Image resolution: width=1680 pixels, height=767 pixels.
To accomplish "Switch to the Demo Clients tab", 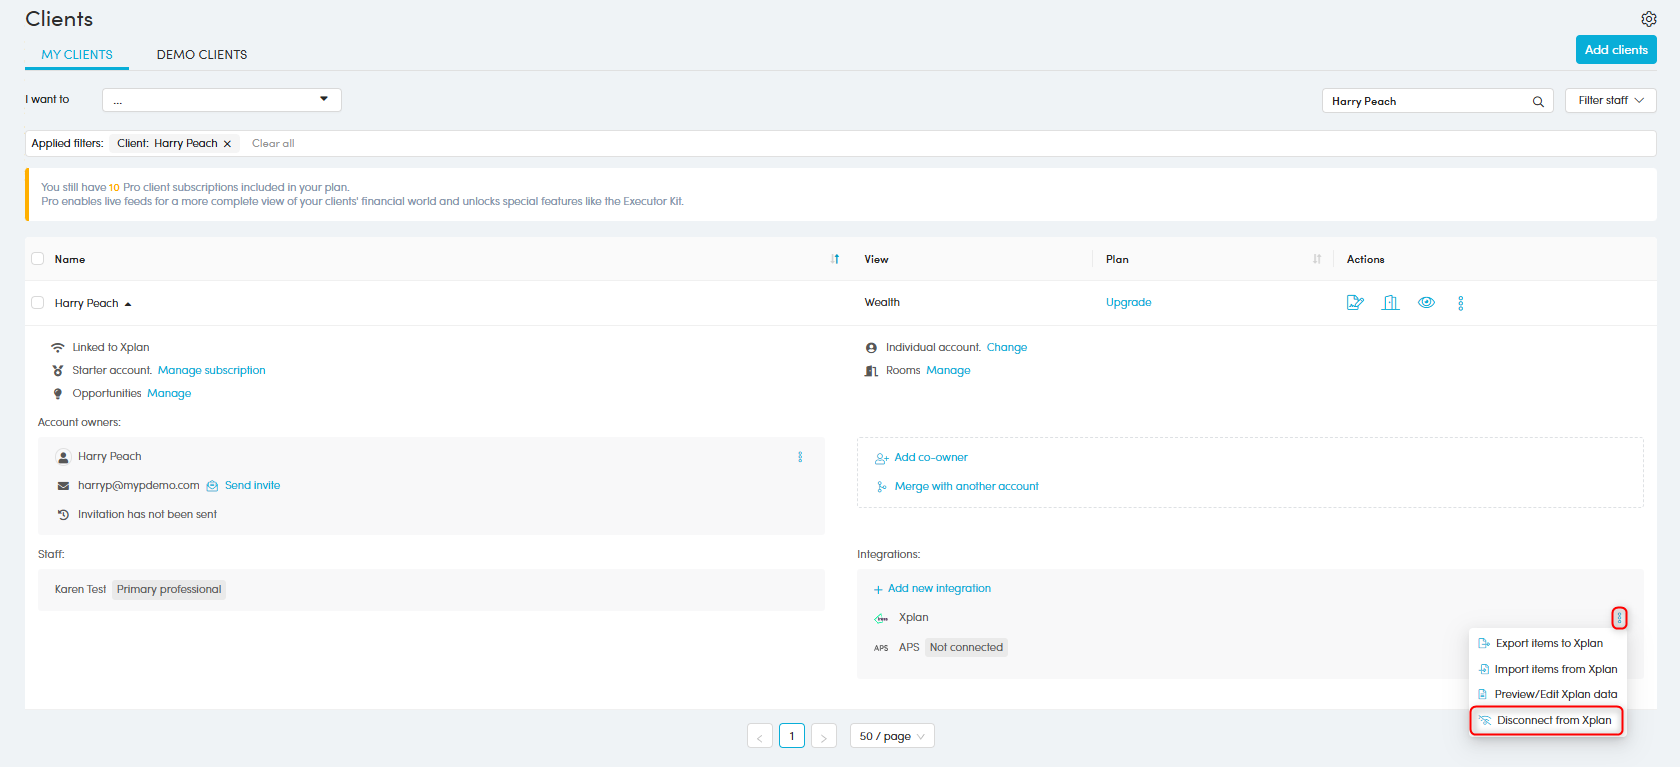I will 202,55.
